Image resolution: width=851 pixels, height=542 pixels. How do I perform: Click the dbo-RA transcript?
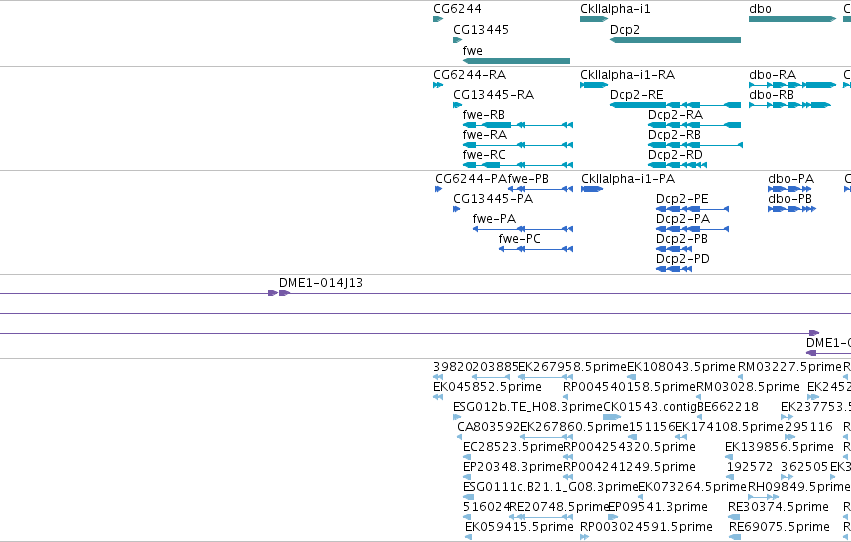792,85
